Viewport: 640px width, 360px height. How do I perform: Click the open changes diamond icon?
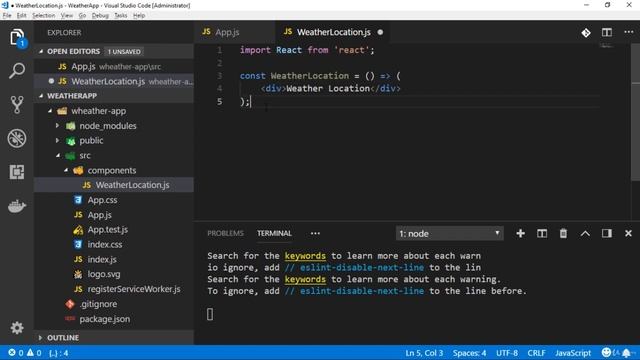click(586, 33)
